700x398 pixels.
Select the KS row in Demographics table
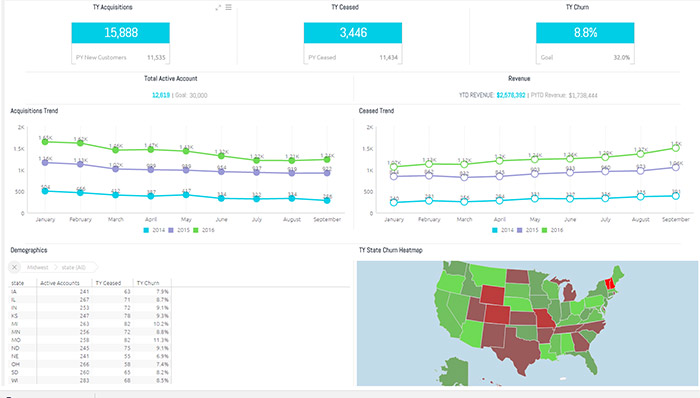90,315
